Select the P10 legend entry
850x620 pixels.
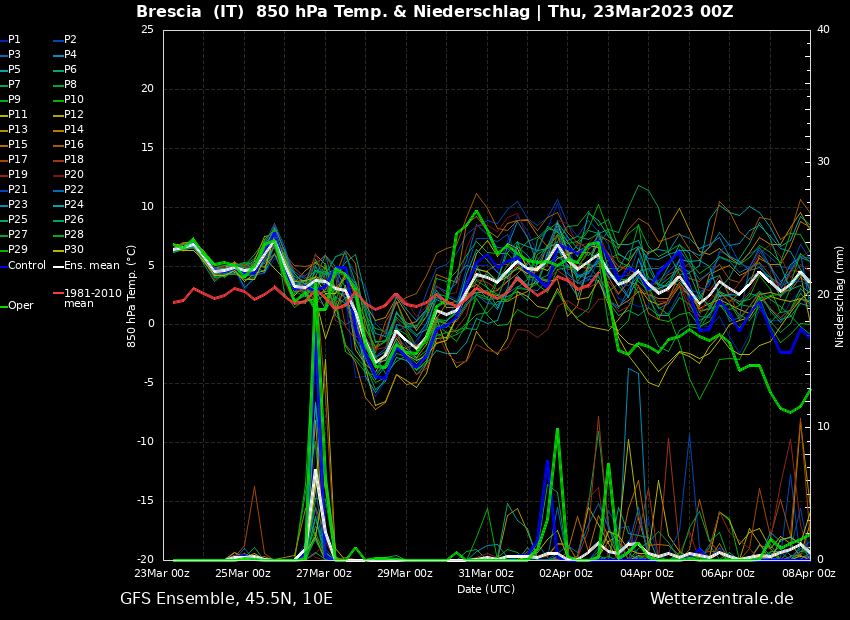click(73, 100)
